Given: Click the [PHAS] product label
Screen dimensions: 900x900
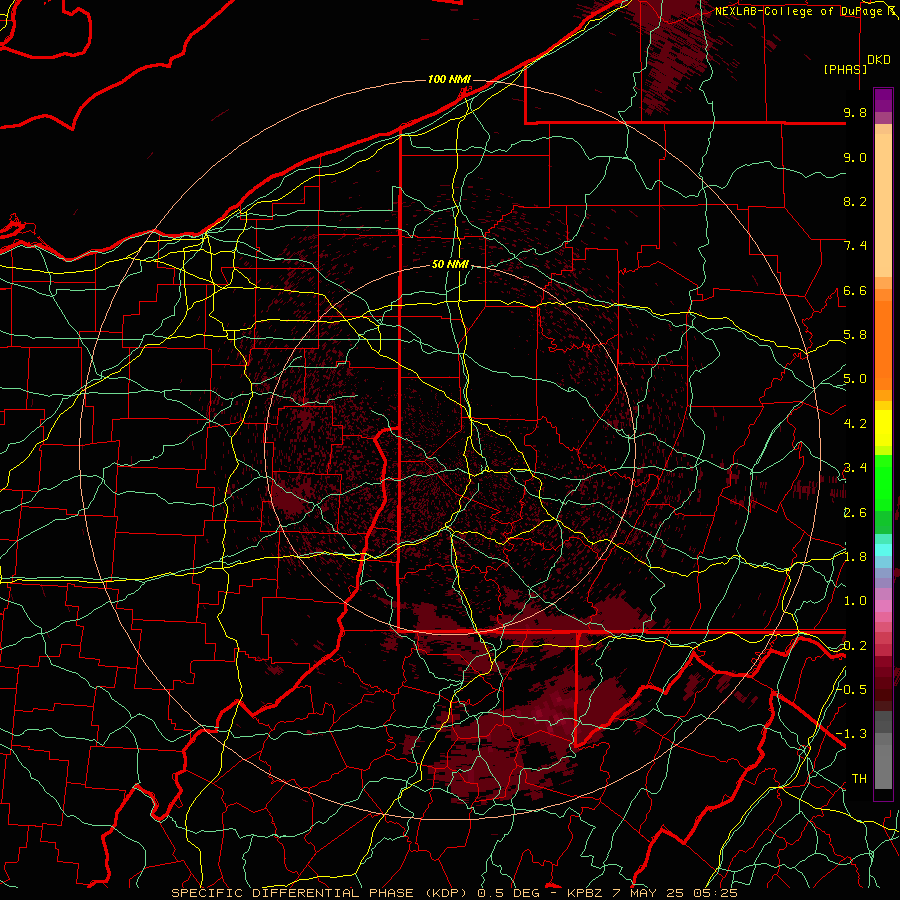Looking at the screenshot, I should (x=845, y=69).
